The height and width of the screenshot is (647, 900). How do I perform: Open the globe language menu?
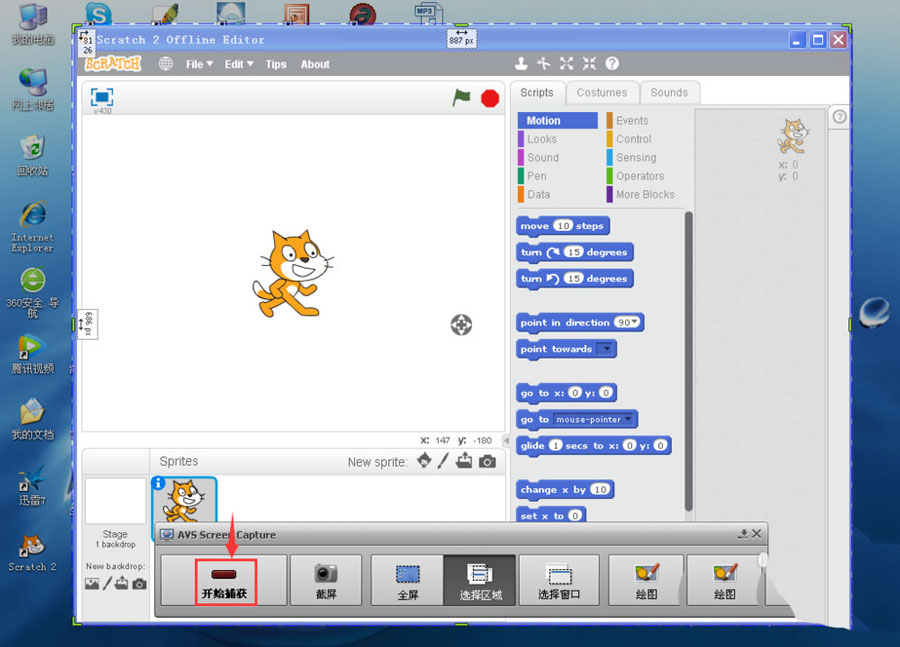[x=165, y=64]
